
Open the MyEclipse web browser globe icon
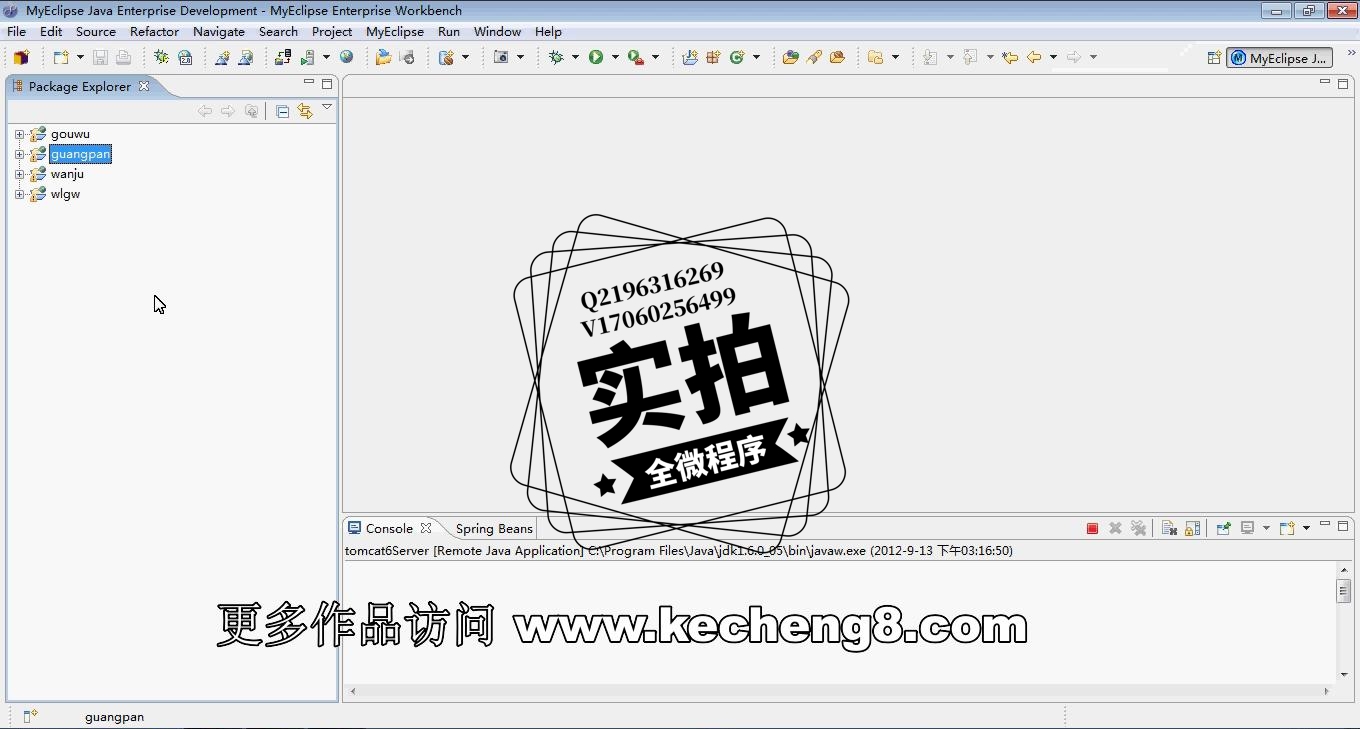[346, 57]
